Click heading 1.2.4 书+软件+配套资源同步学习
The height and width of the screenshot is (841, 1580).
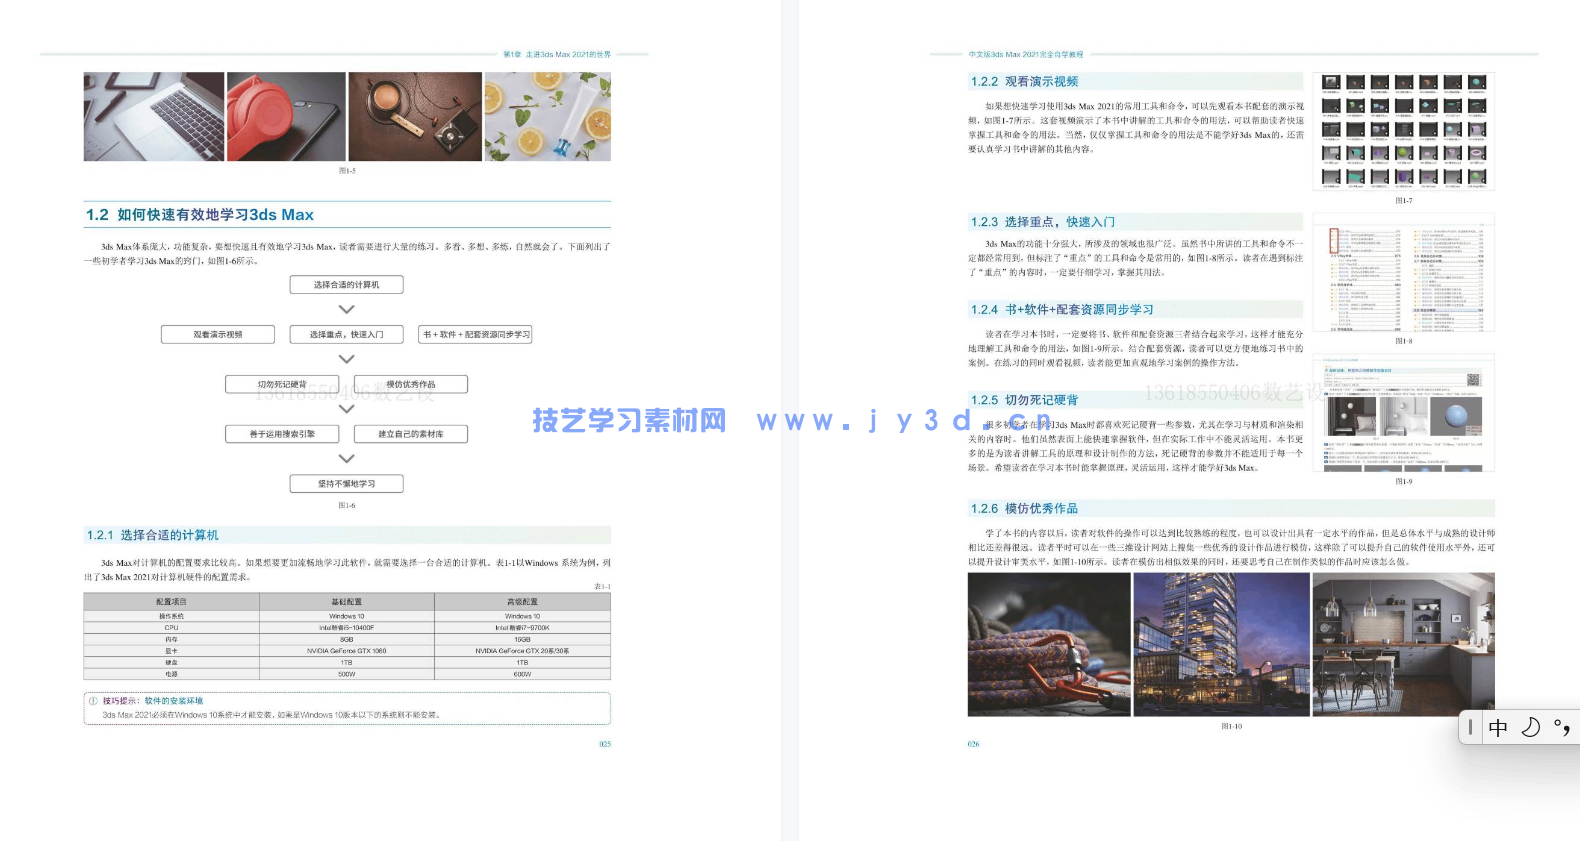1061,310
